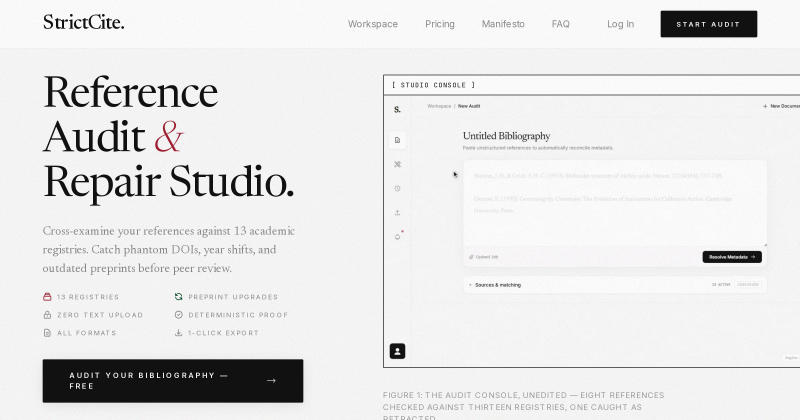Click the All Formats file icon
The image size is (800, 420).
[x=47, y=333]
